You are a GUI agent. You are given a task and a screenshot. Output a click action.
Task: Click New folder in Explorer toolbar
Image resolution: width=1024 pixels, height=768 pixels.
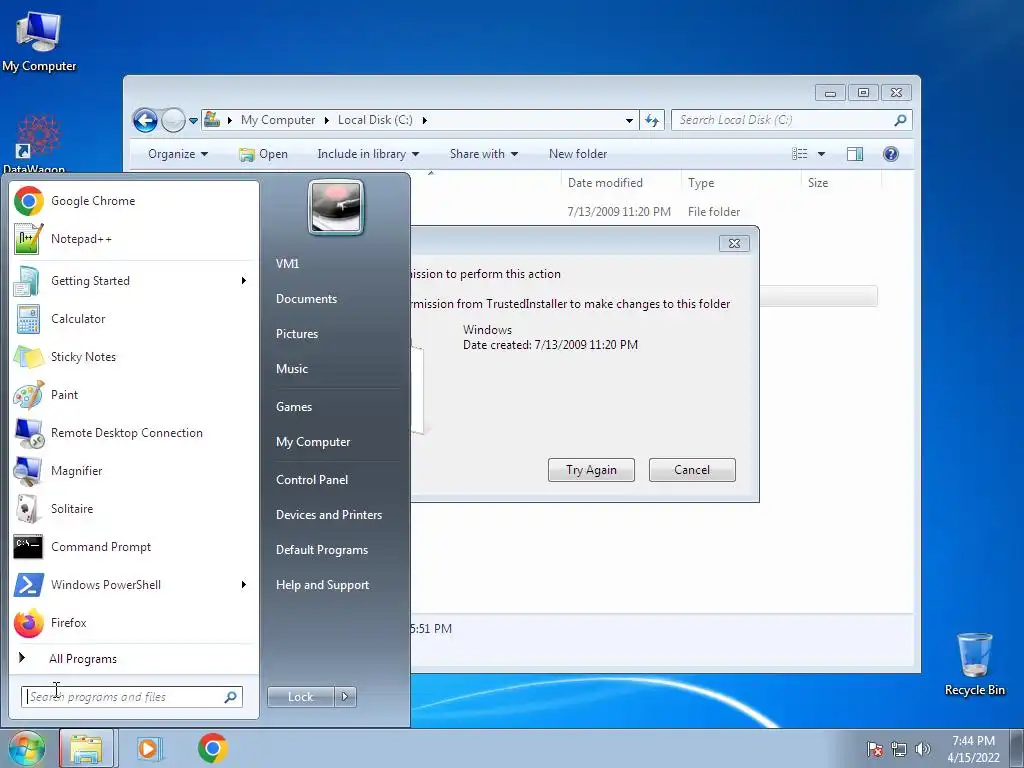[578, 154]
